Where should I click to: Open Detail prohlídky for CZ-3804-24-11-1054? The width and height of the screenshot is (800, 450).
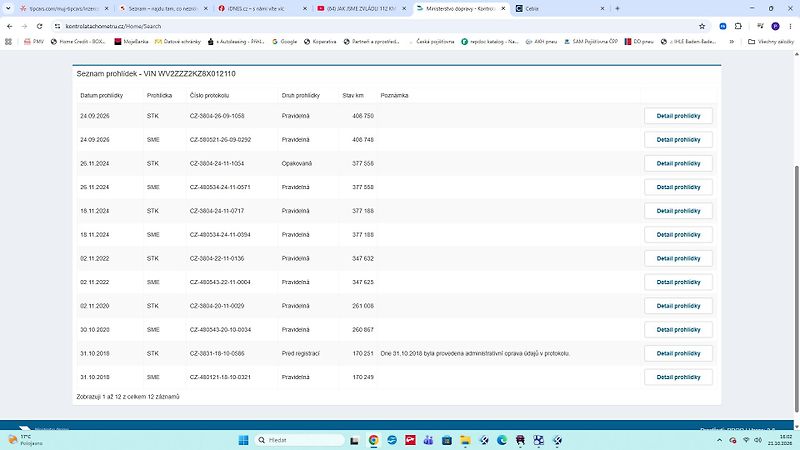coord(678,163)
